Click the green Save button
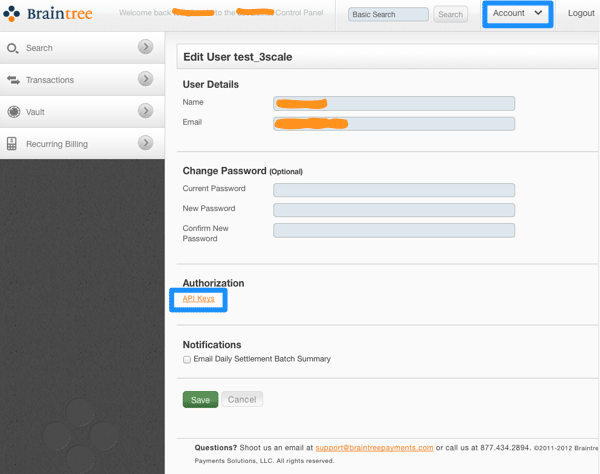Image resolution: width=600 pixels, height=474 pixels. pos(200,399)
